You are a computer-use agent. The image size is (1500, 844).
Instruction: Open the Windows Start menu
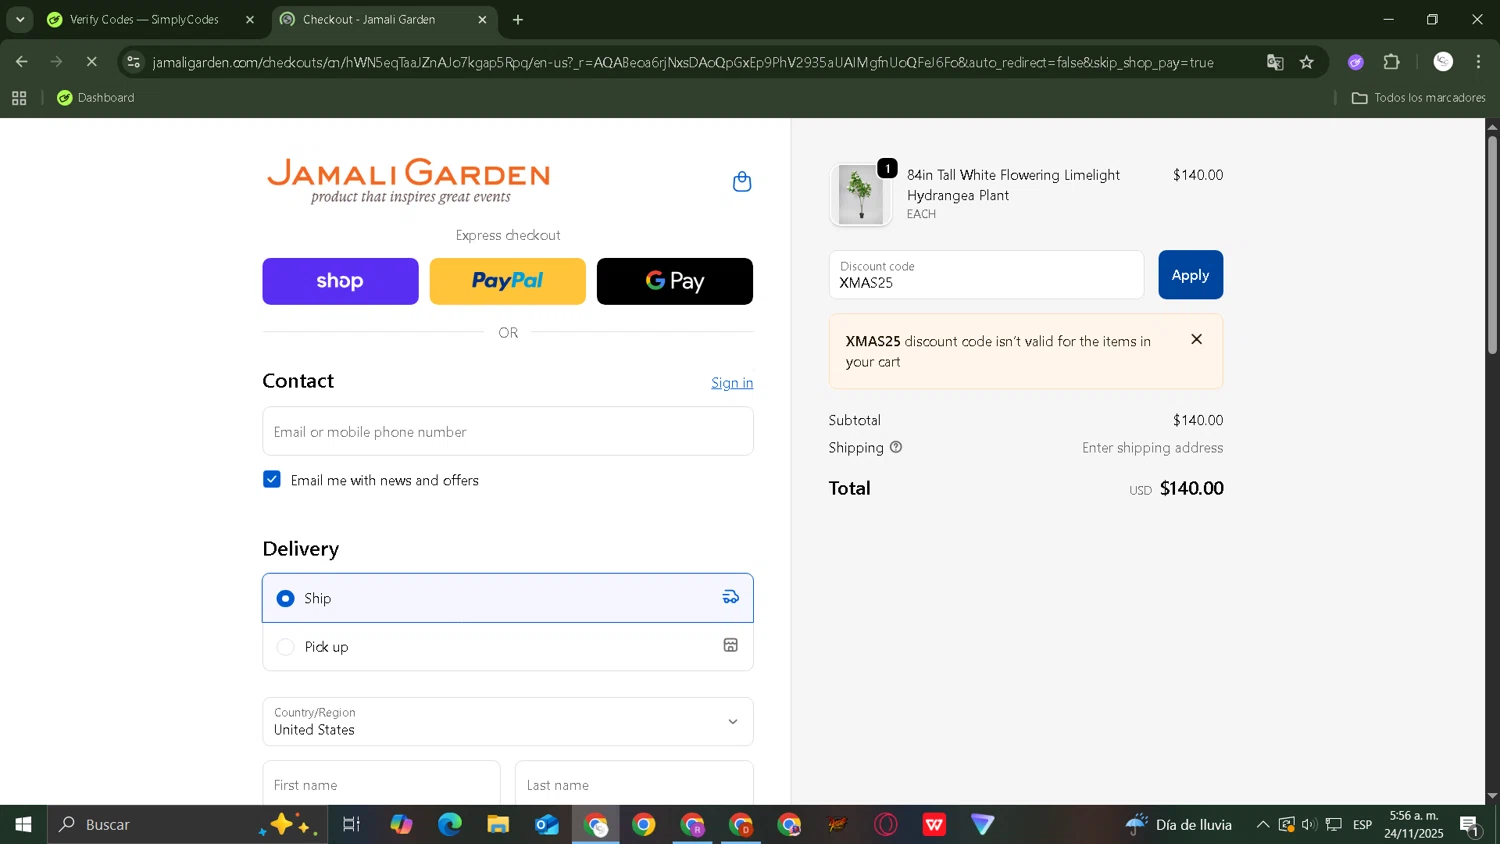click(x=23, y=825)
